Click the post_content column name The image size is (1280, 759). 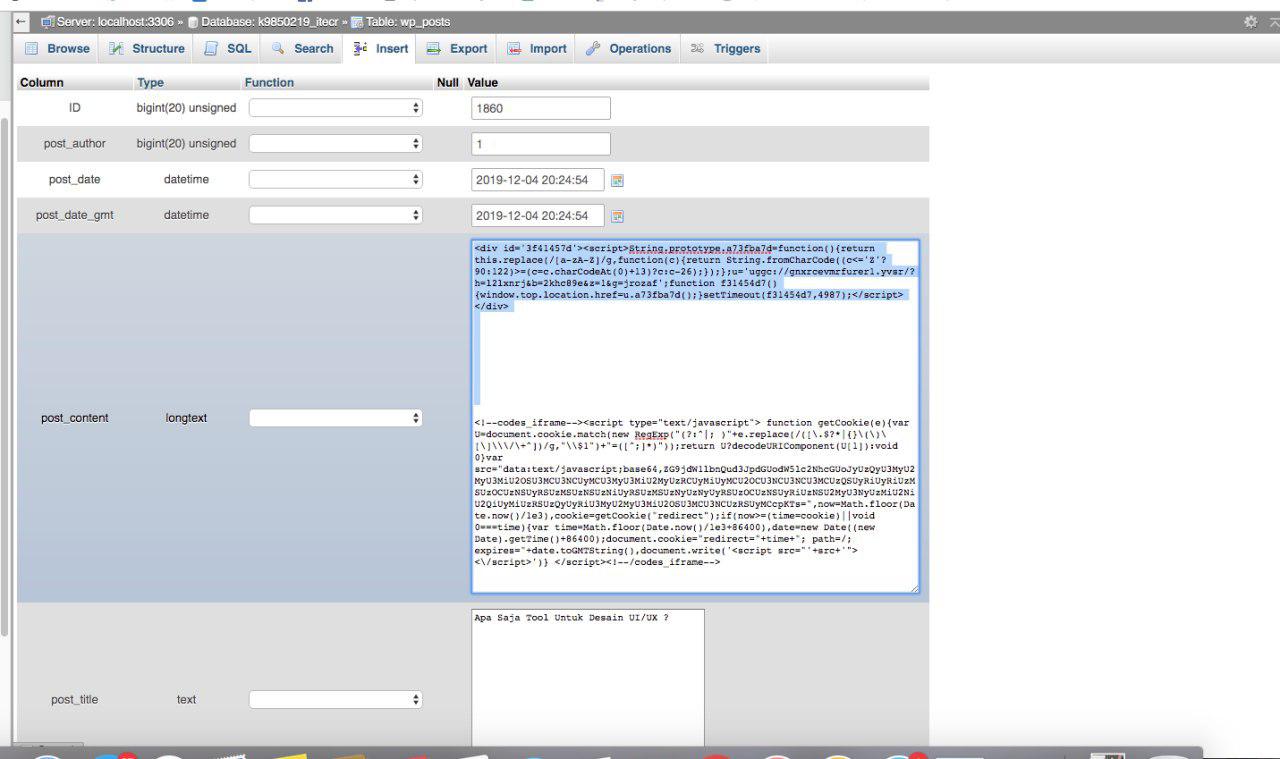(75, 418)
